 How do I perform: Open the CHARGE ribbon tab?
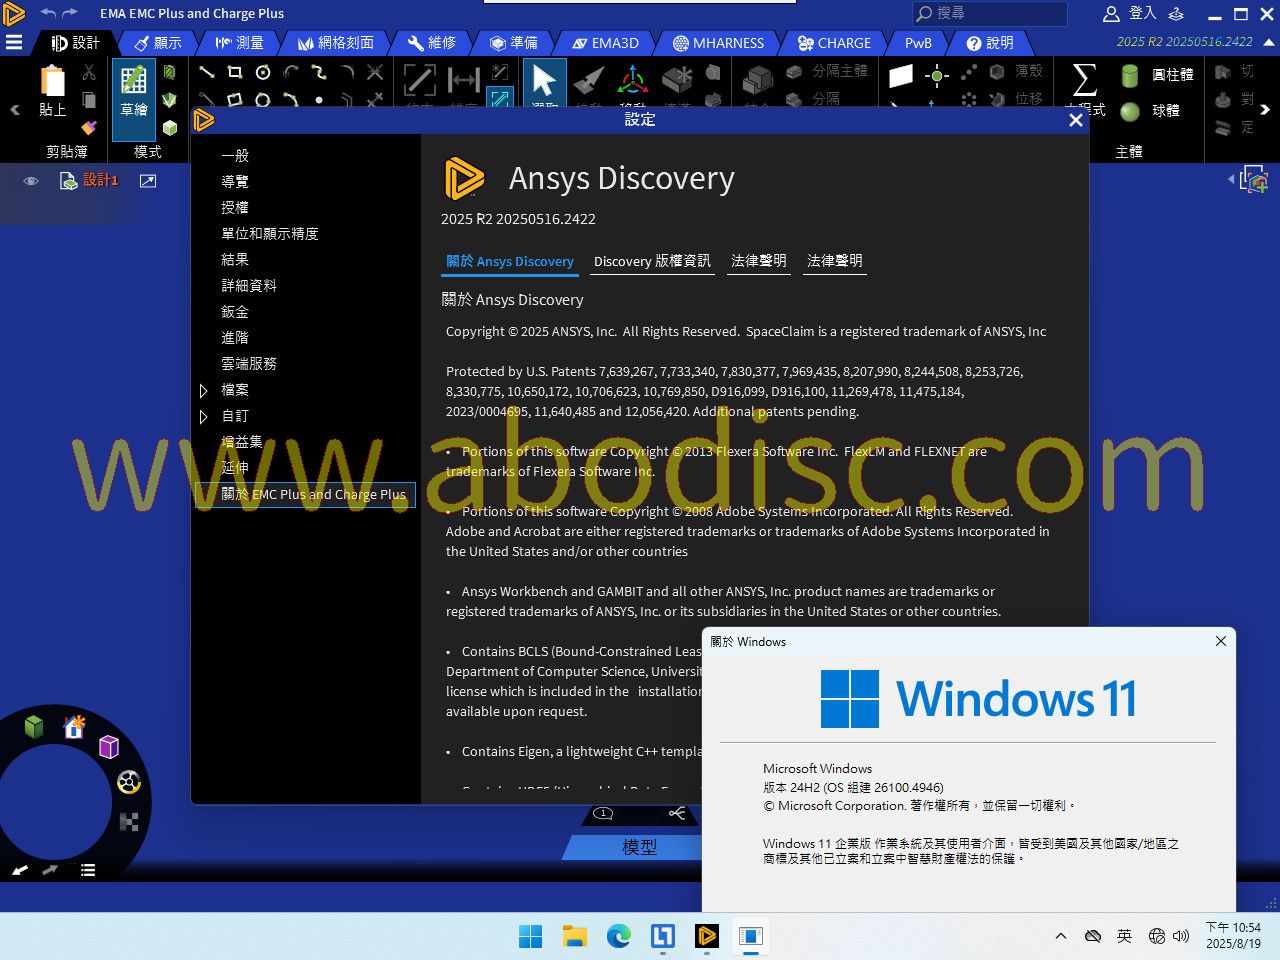coord(834,43)
